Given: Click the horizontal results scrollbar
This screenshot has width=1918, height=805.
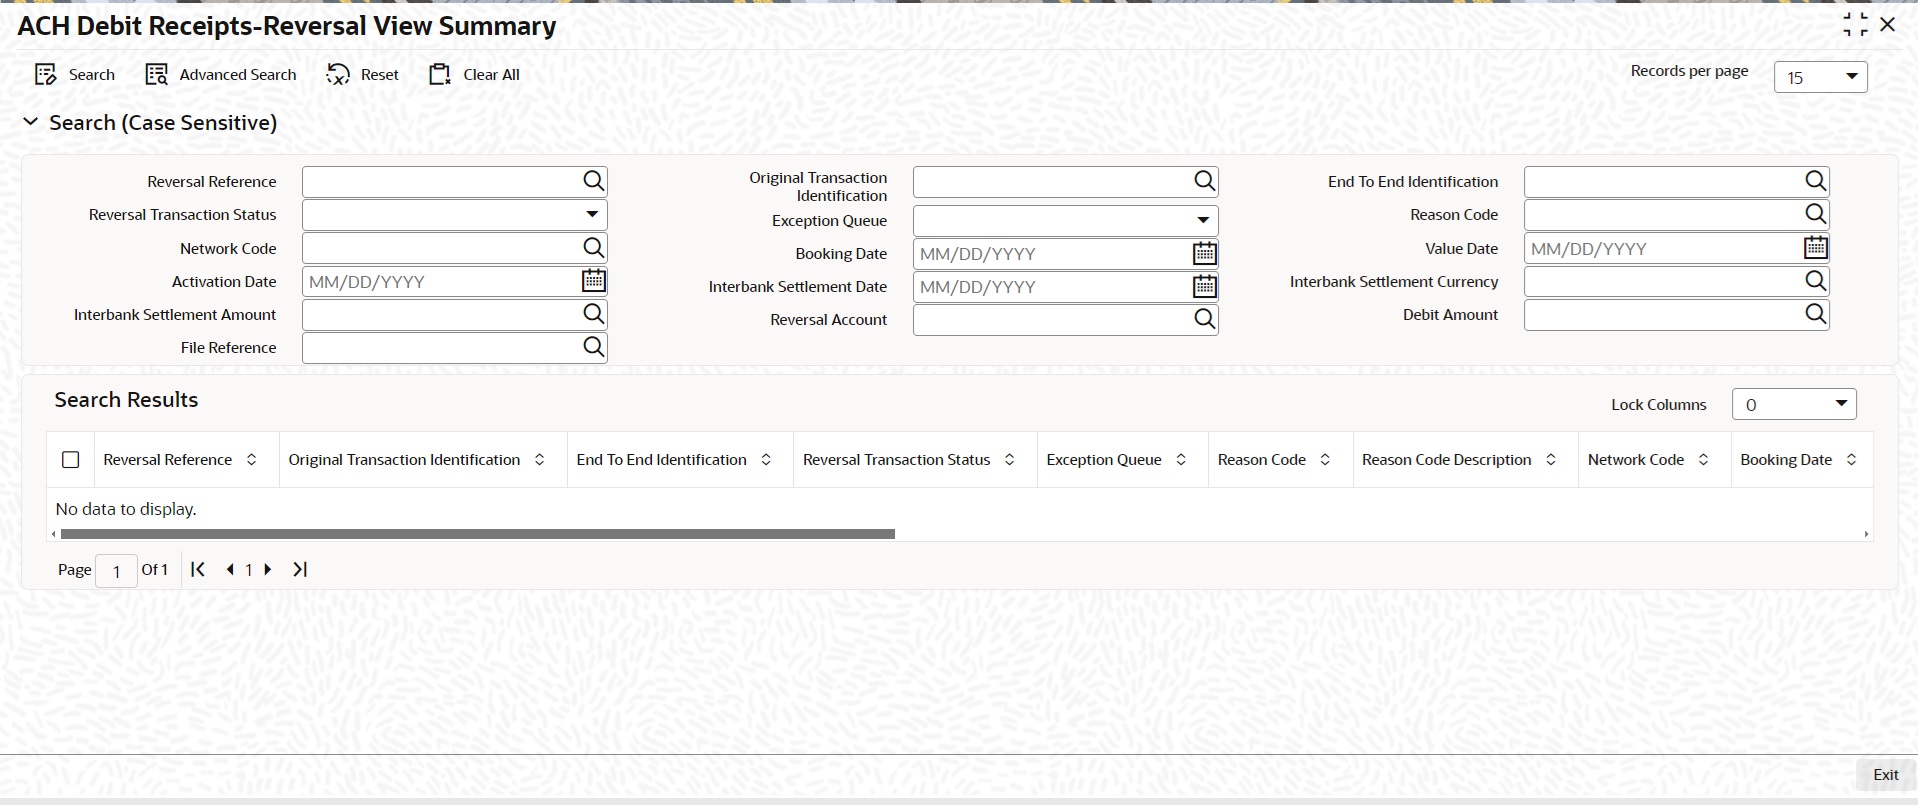Looking at the screenshot, I should click(x=478, y=534).
